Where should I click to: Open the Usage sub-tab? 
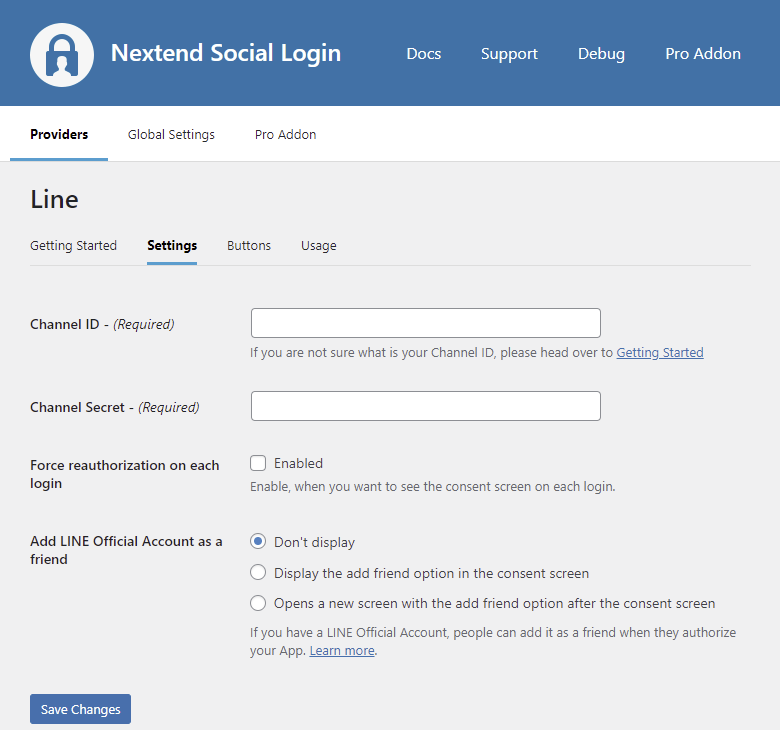[318, 246]
